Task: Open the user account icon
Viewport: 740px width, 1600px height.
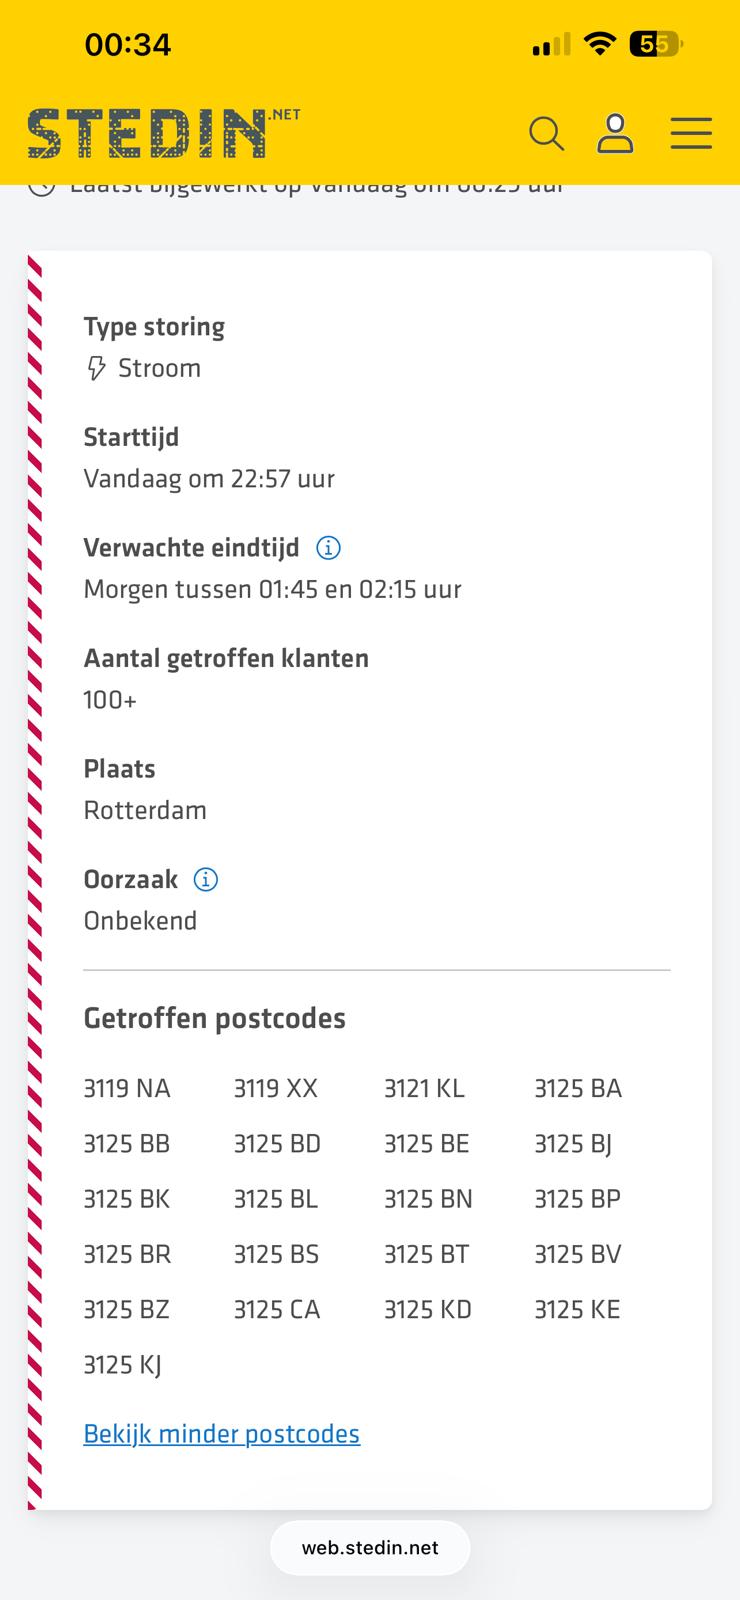Action: coord(615,133)
